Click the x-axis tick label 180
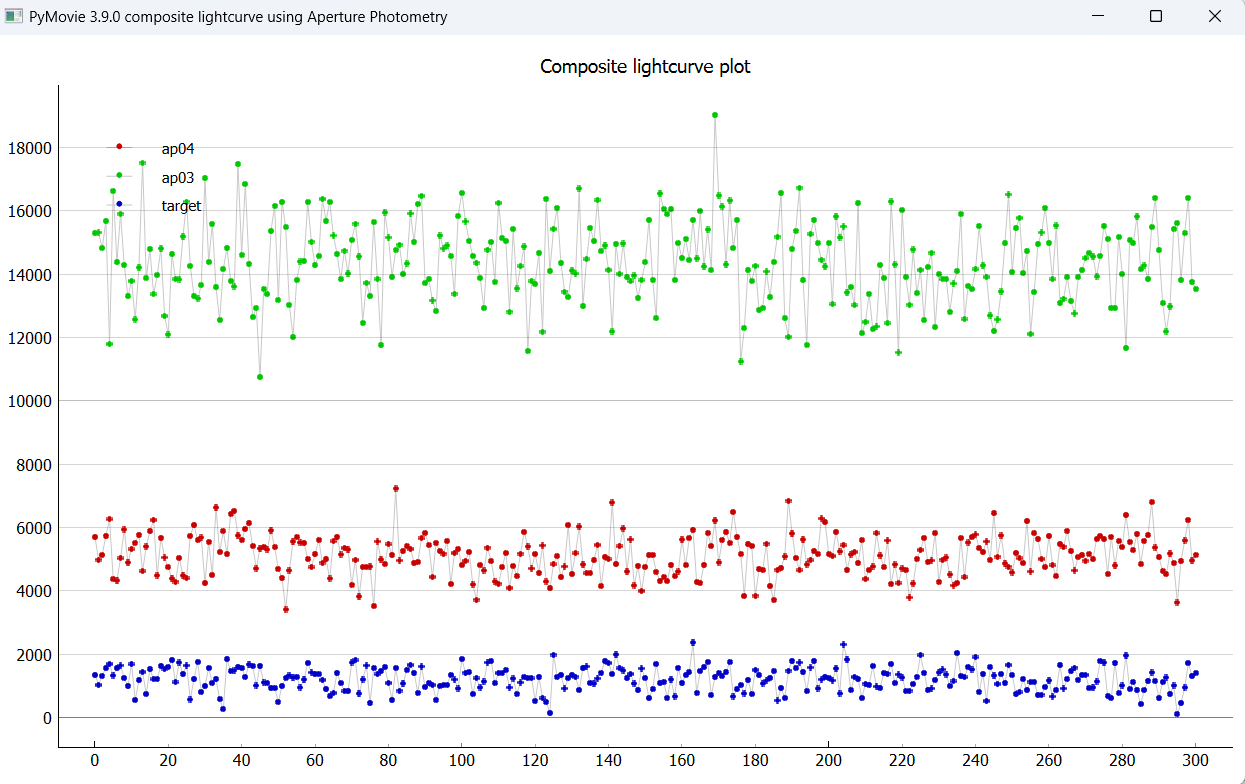 [755, 759]
